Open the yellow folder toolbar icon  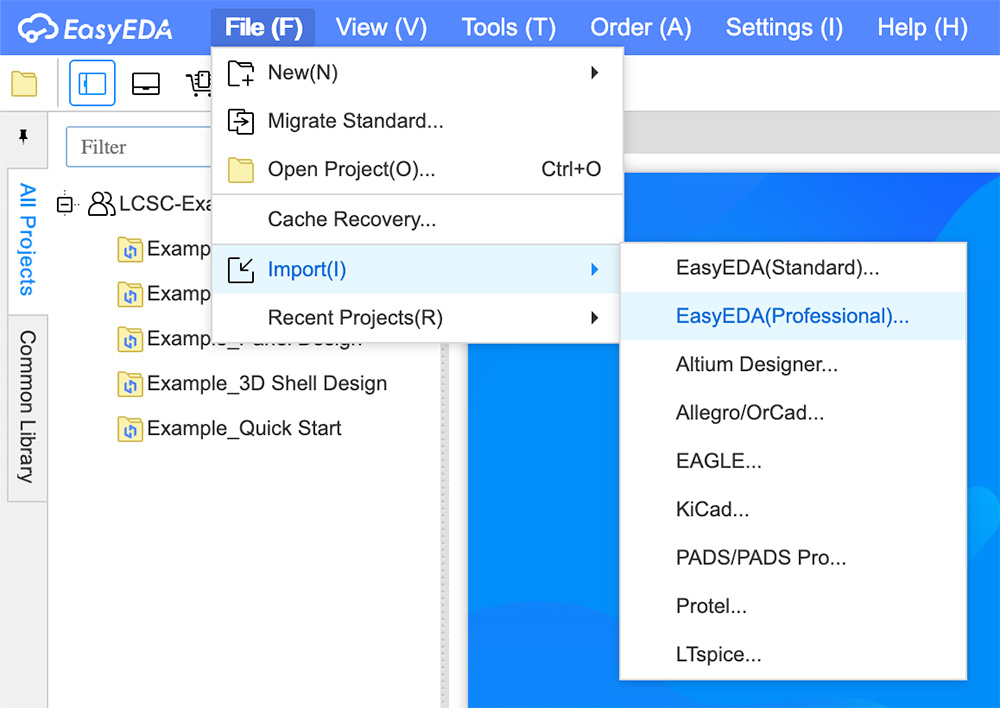tap(24, 84)
